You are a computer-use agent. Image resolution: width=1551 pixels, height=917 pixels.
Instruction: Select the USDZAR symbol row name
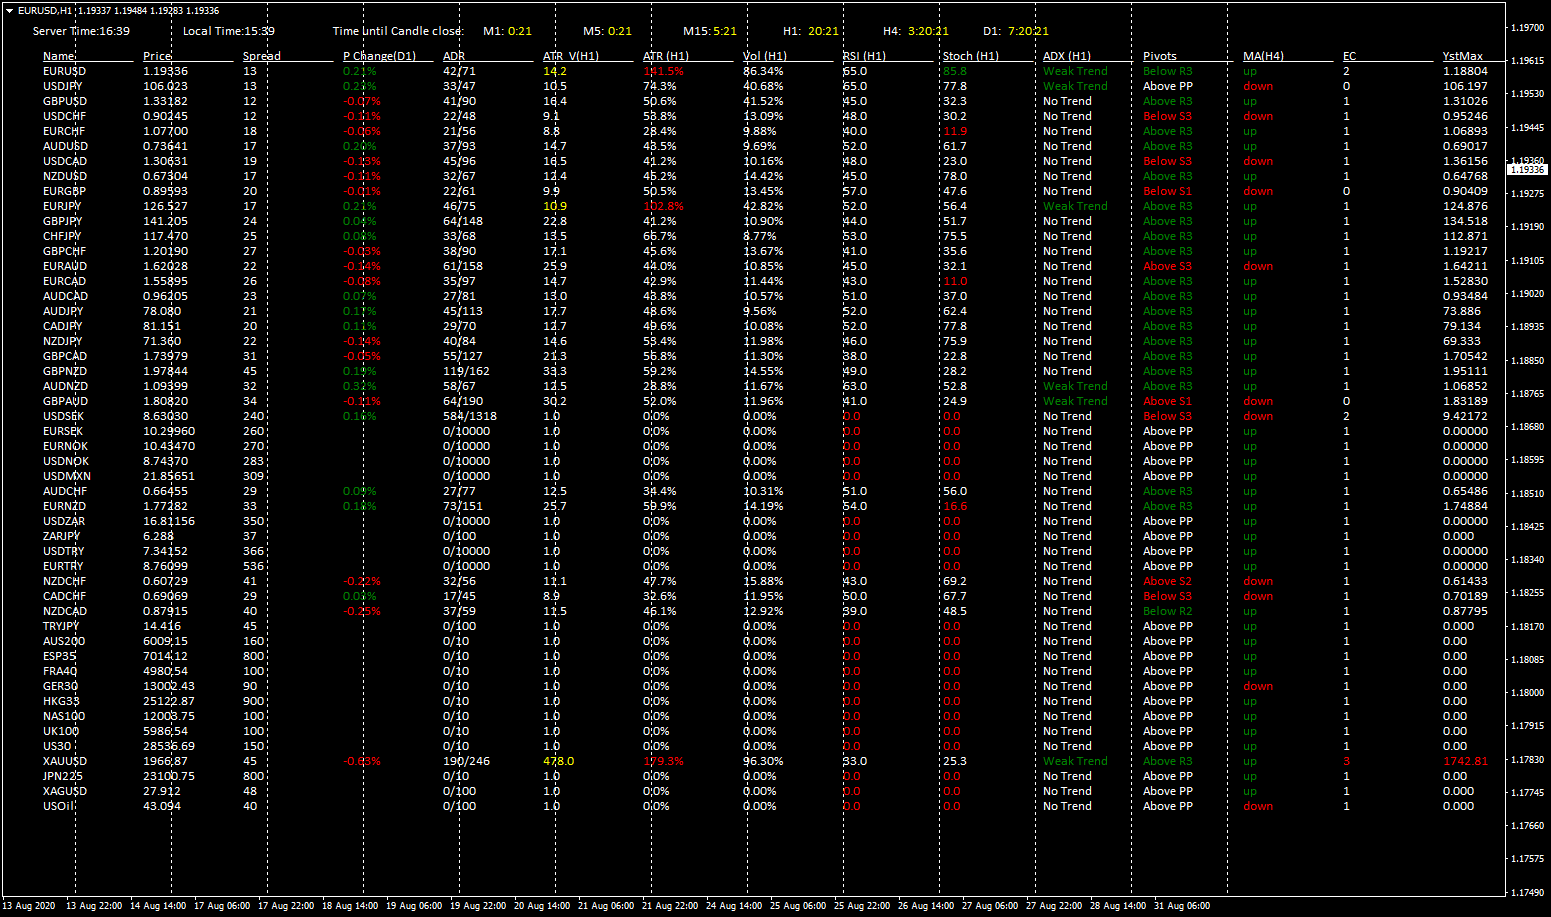[64, 521]
